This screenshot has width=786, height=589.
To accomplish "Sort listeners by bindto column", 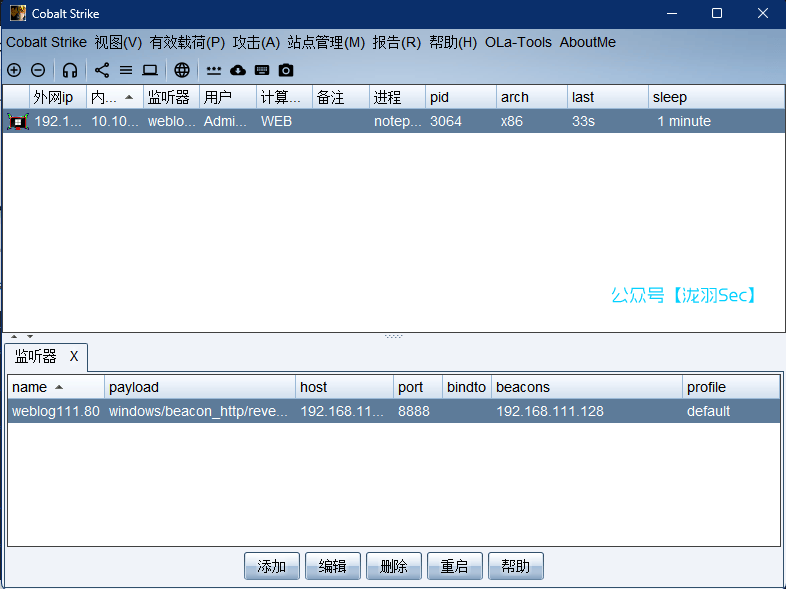I will 467,387.
